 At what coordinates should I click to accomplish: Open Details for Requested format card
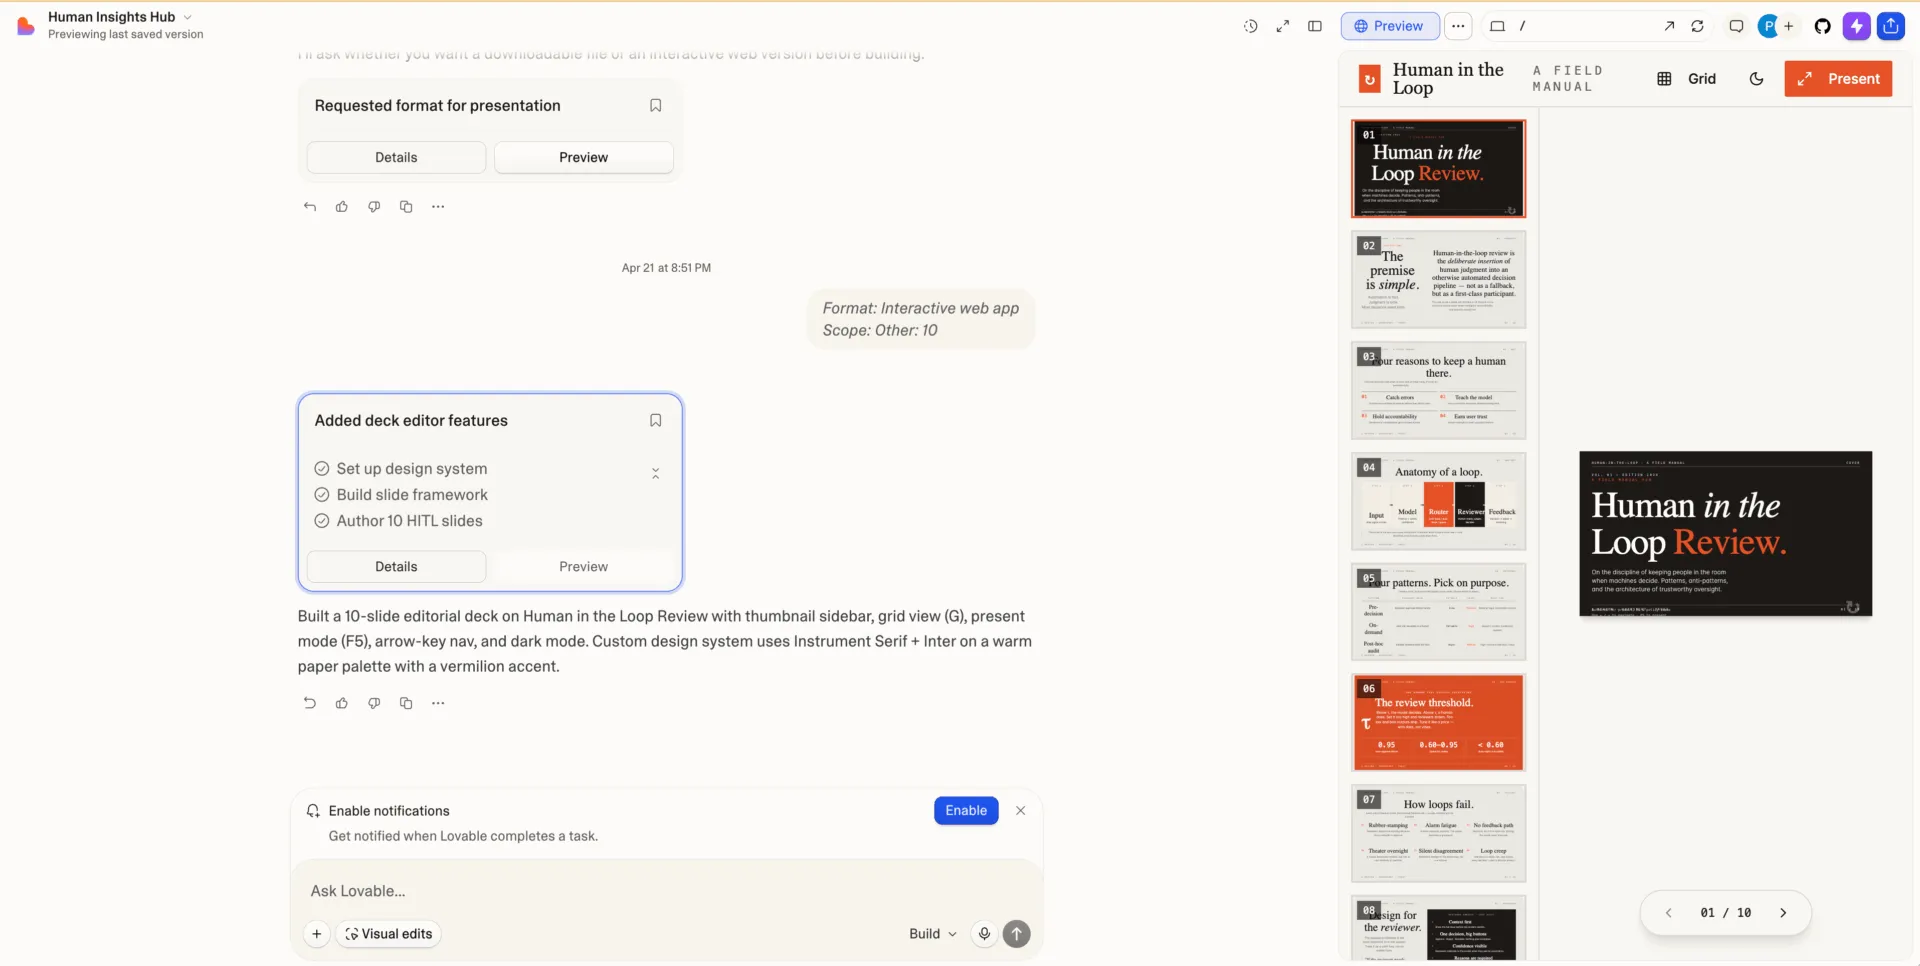[396, 157]
